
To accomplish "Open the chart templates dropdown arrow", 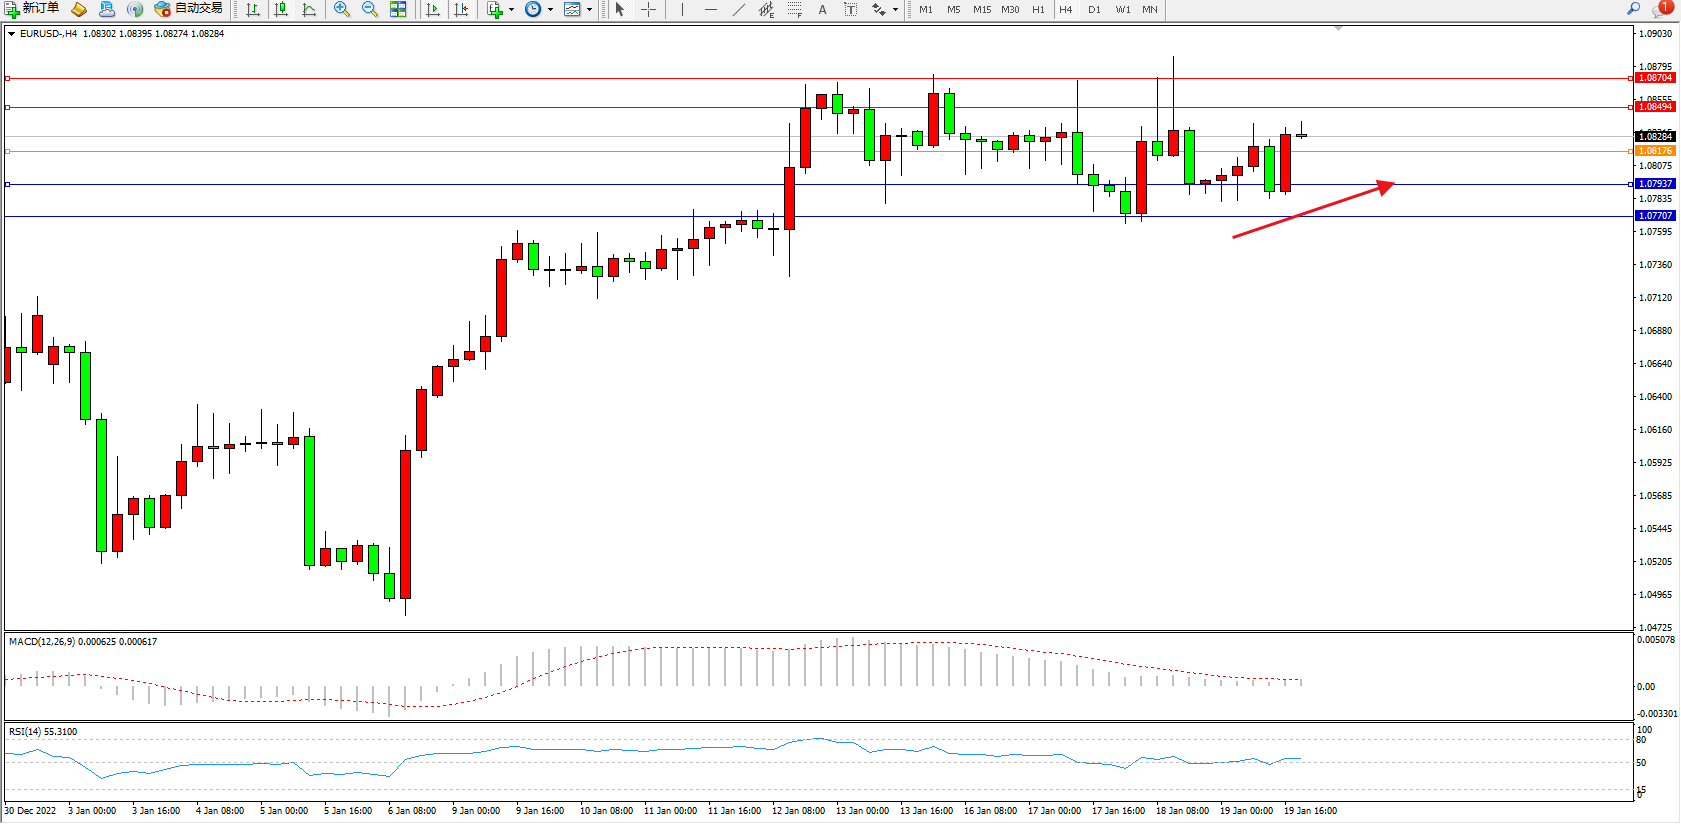I will point(589,9).
